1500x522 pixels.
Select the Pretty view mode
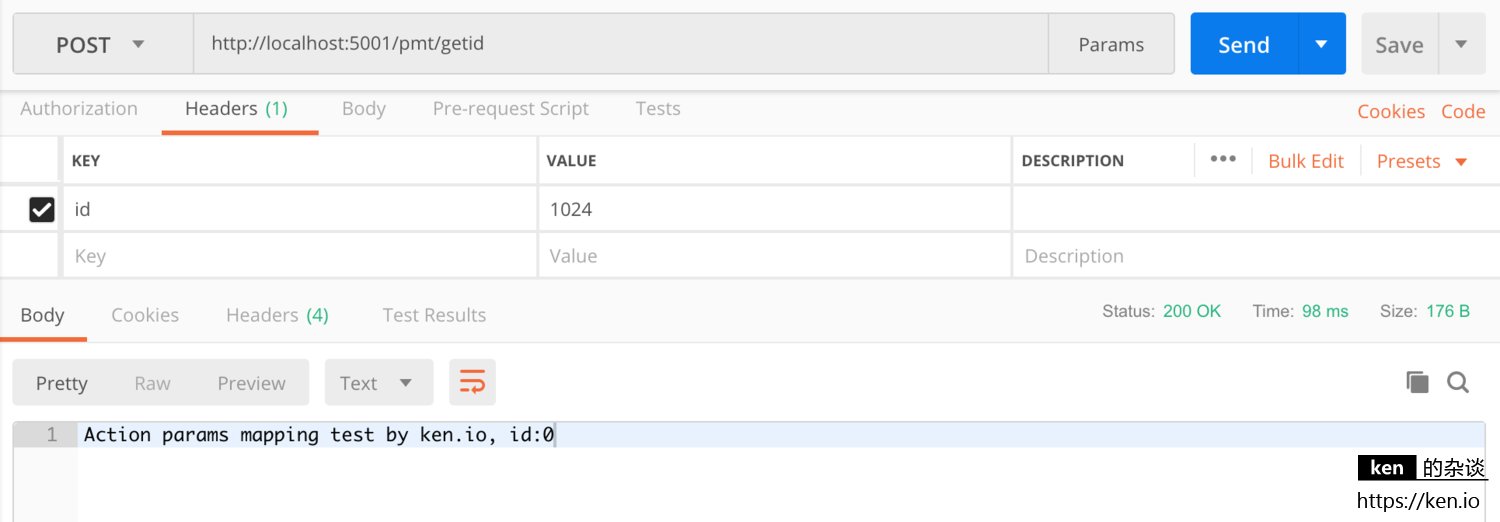pos(62,383)
